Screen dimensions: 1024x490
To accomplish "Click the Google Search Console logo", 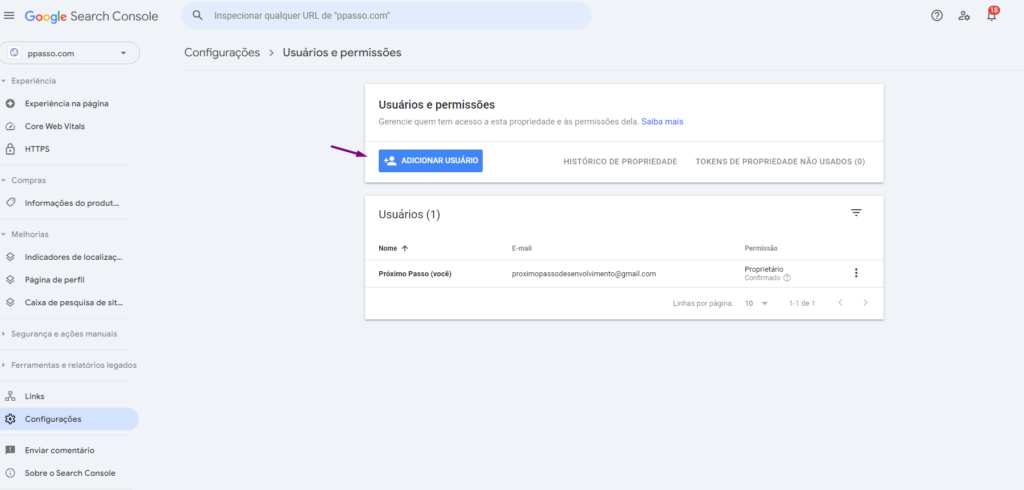I will click(91, 16).
